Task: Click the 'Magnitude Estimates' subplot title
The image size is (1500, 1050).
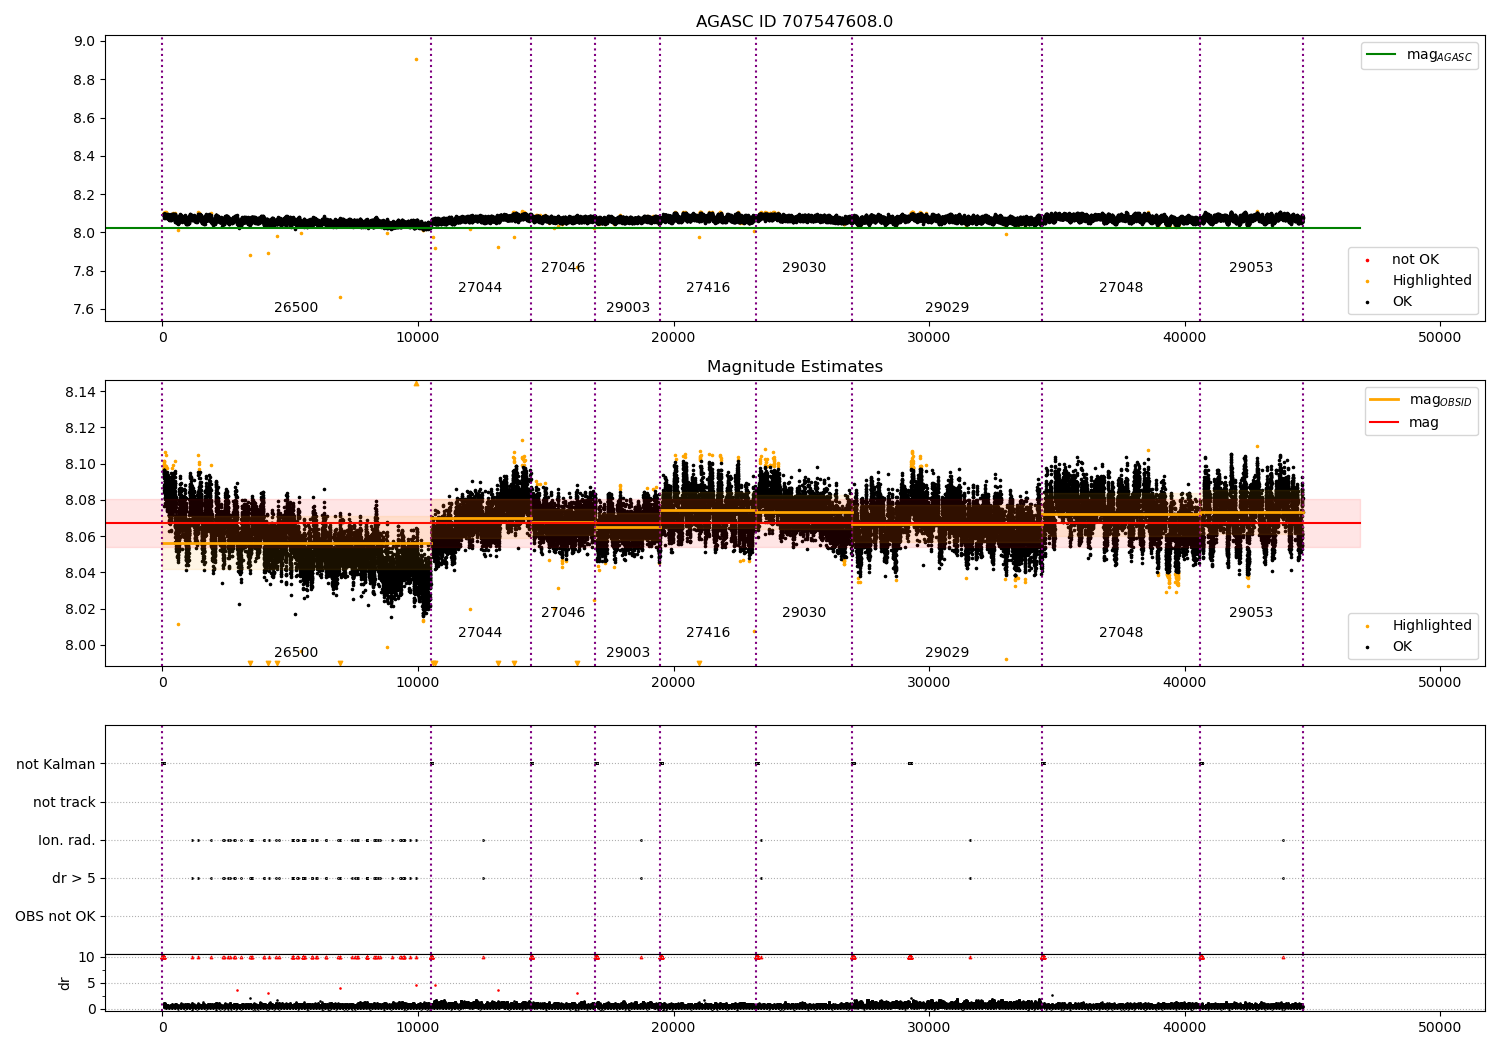Action: tap(794, 367)
